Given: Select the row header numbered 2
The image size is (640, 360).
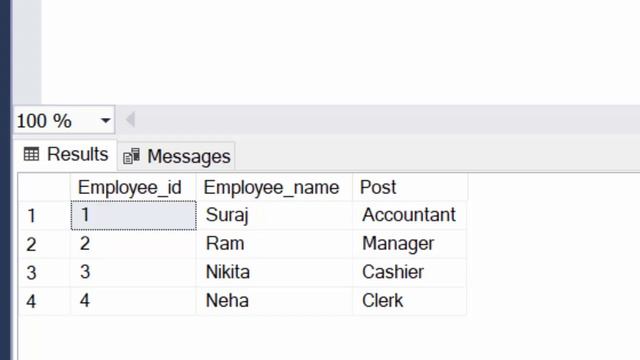Looking at the screenshot, I should [x=44, y=244].
